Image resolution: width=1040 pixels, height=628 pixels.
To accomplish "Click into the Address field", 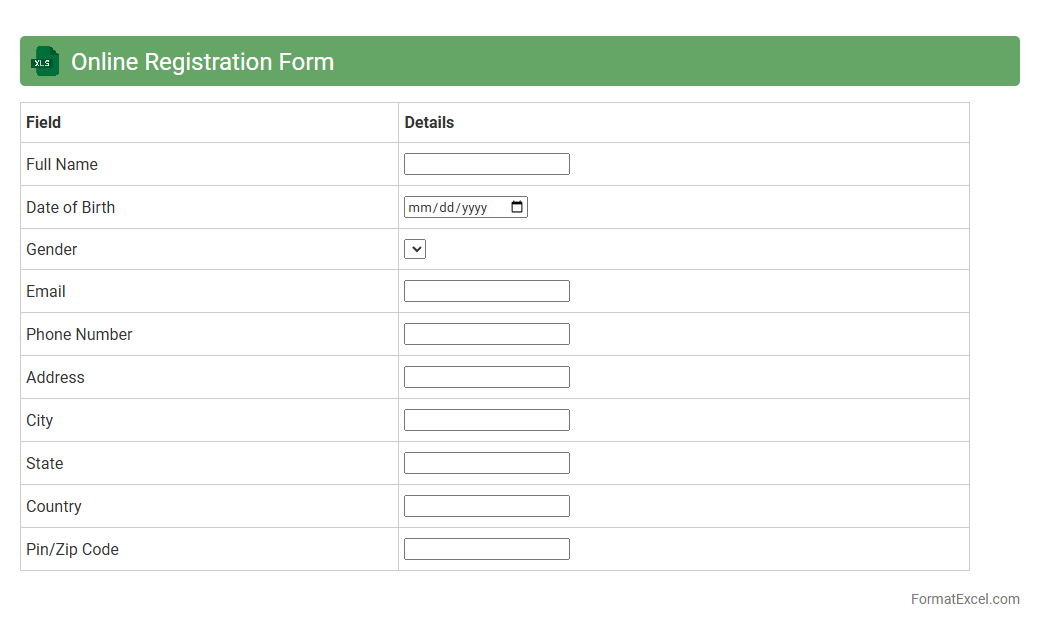I will point(487,377).
